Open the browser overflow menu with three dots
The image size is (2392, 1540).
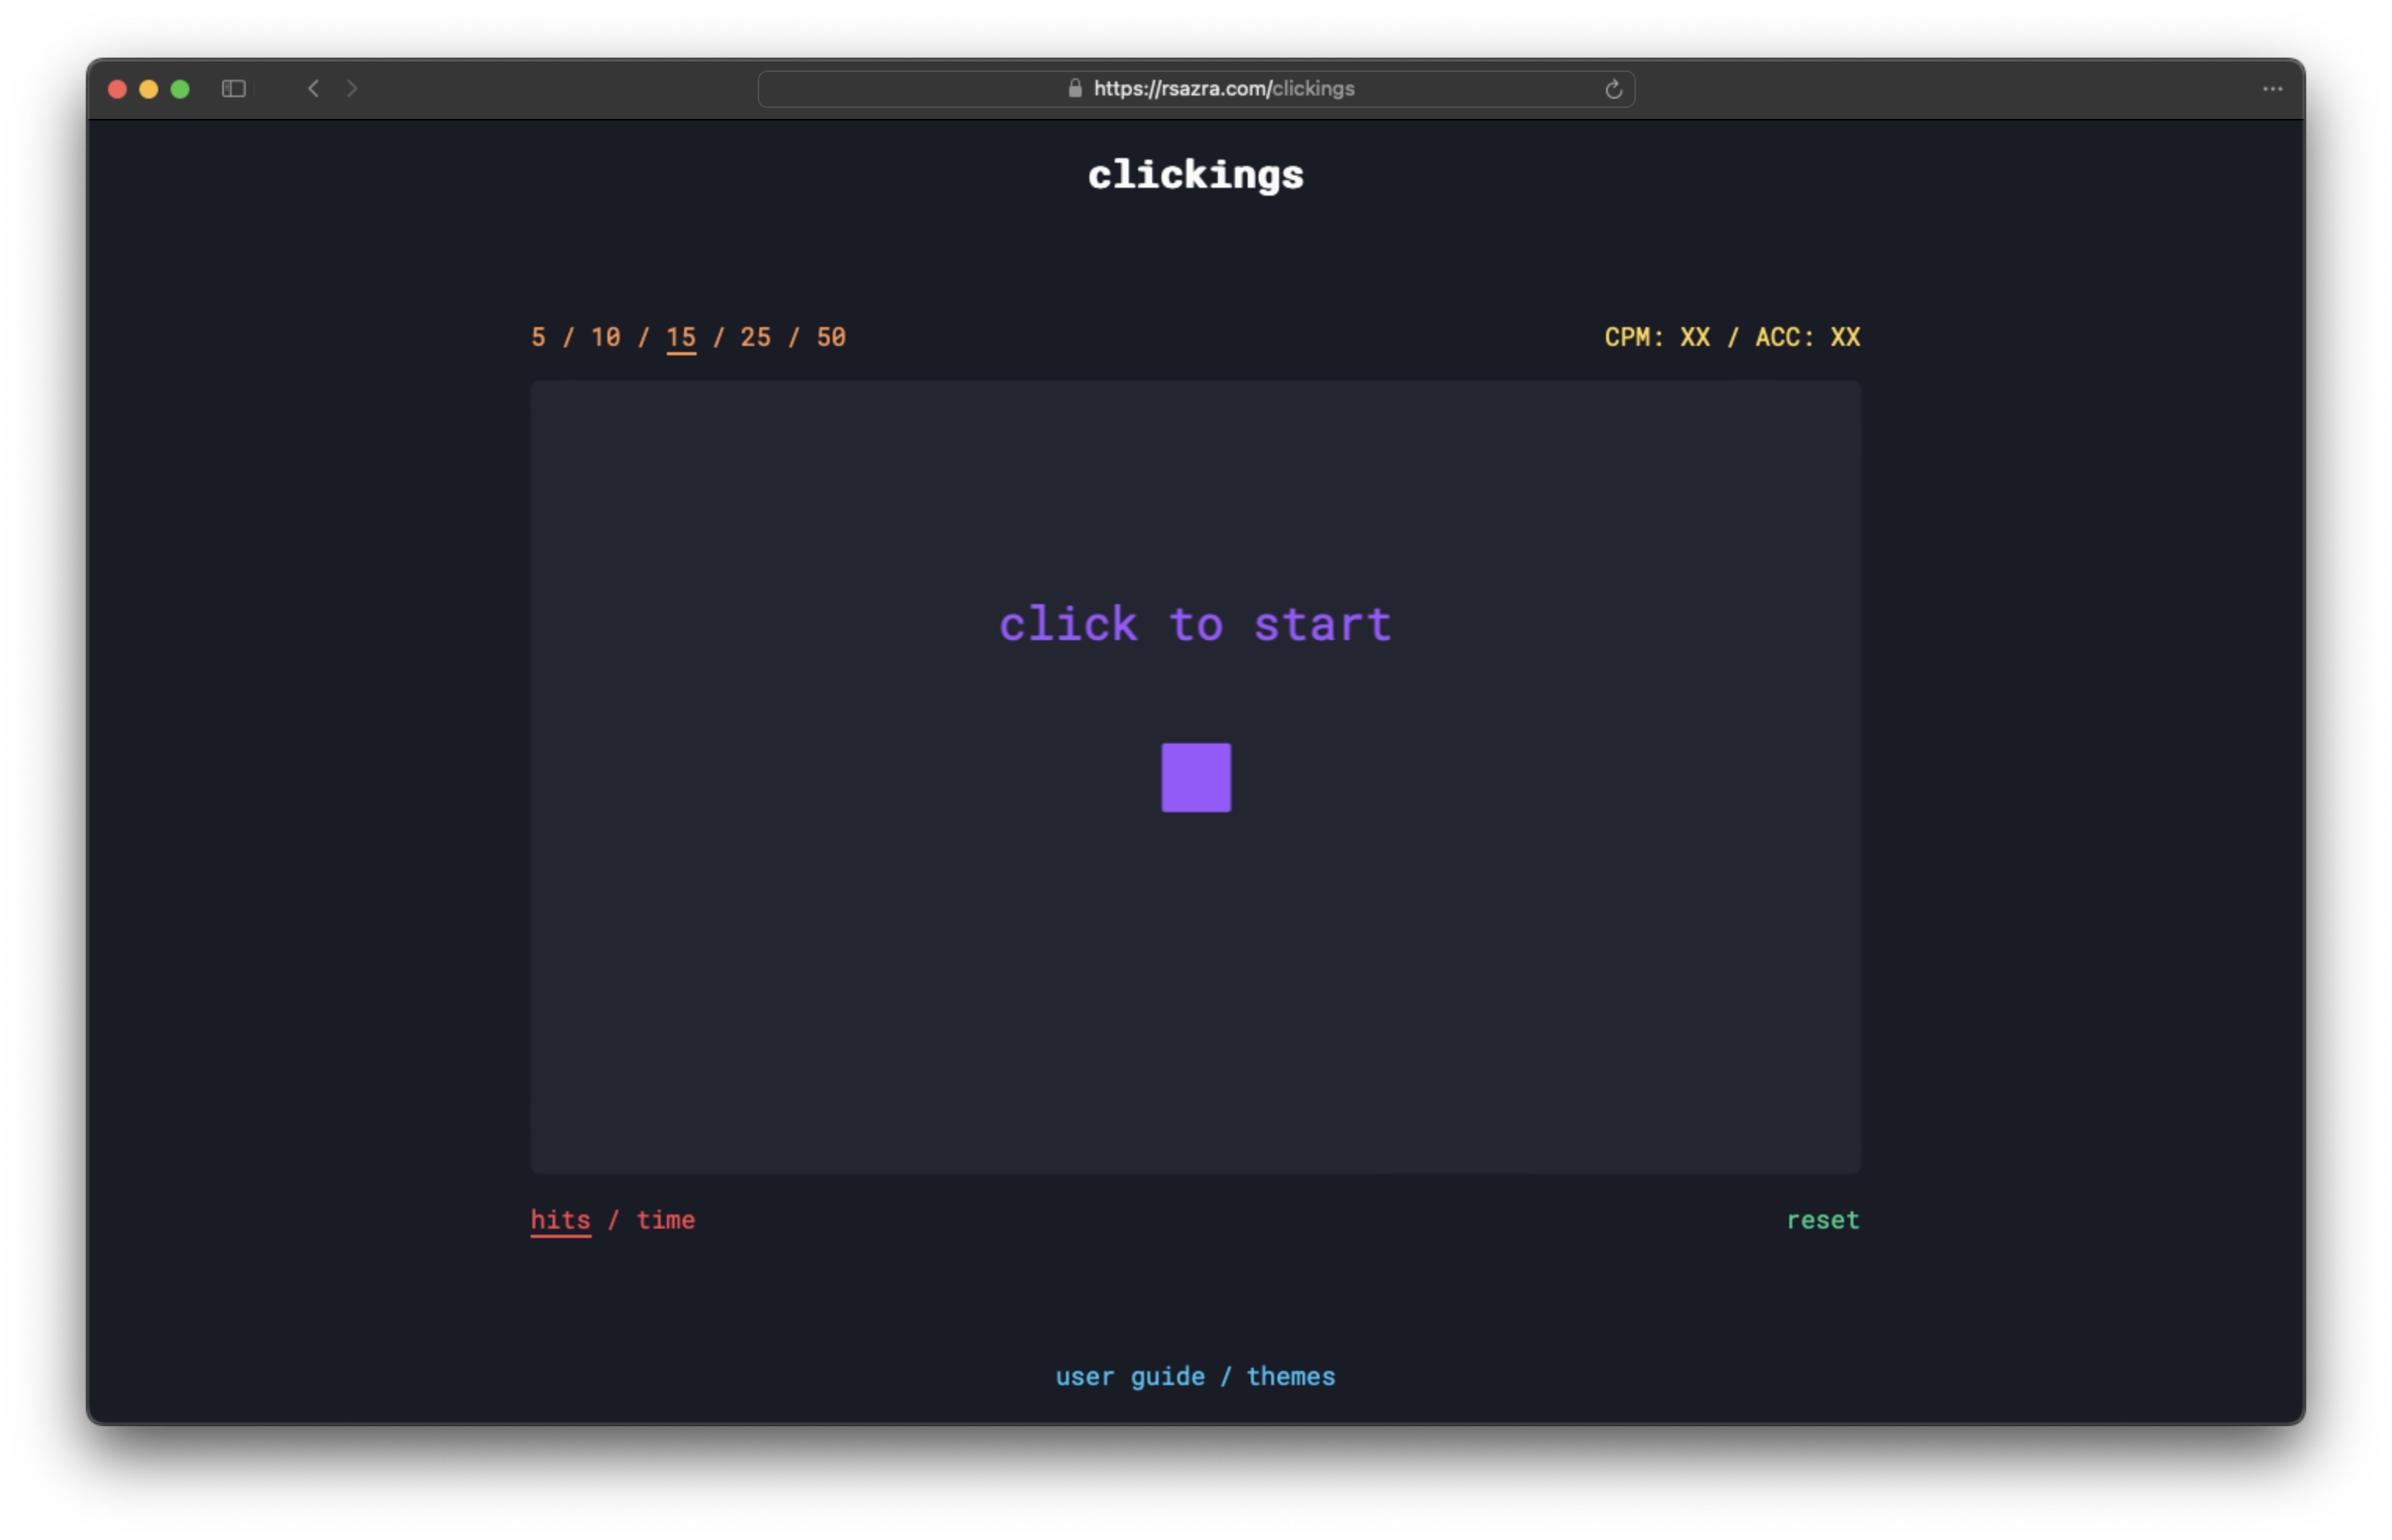pyautogui.click(x=2272, y=89)
